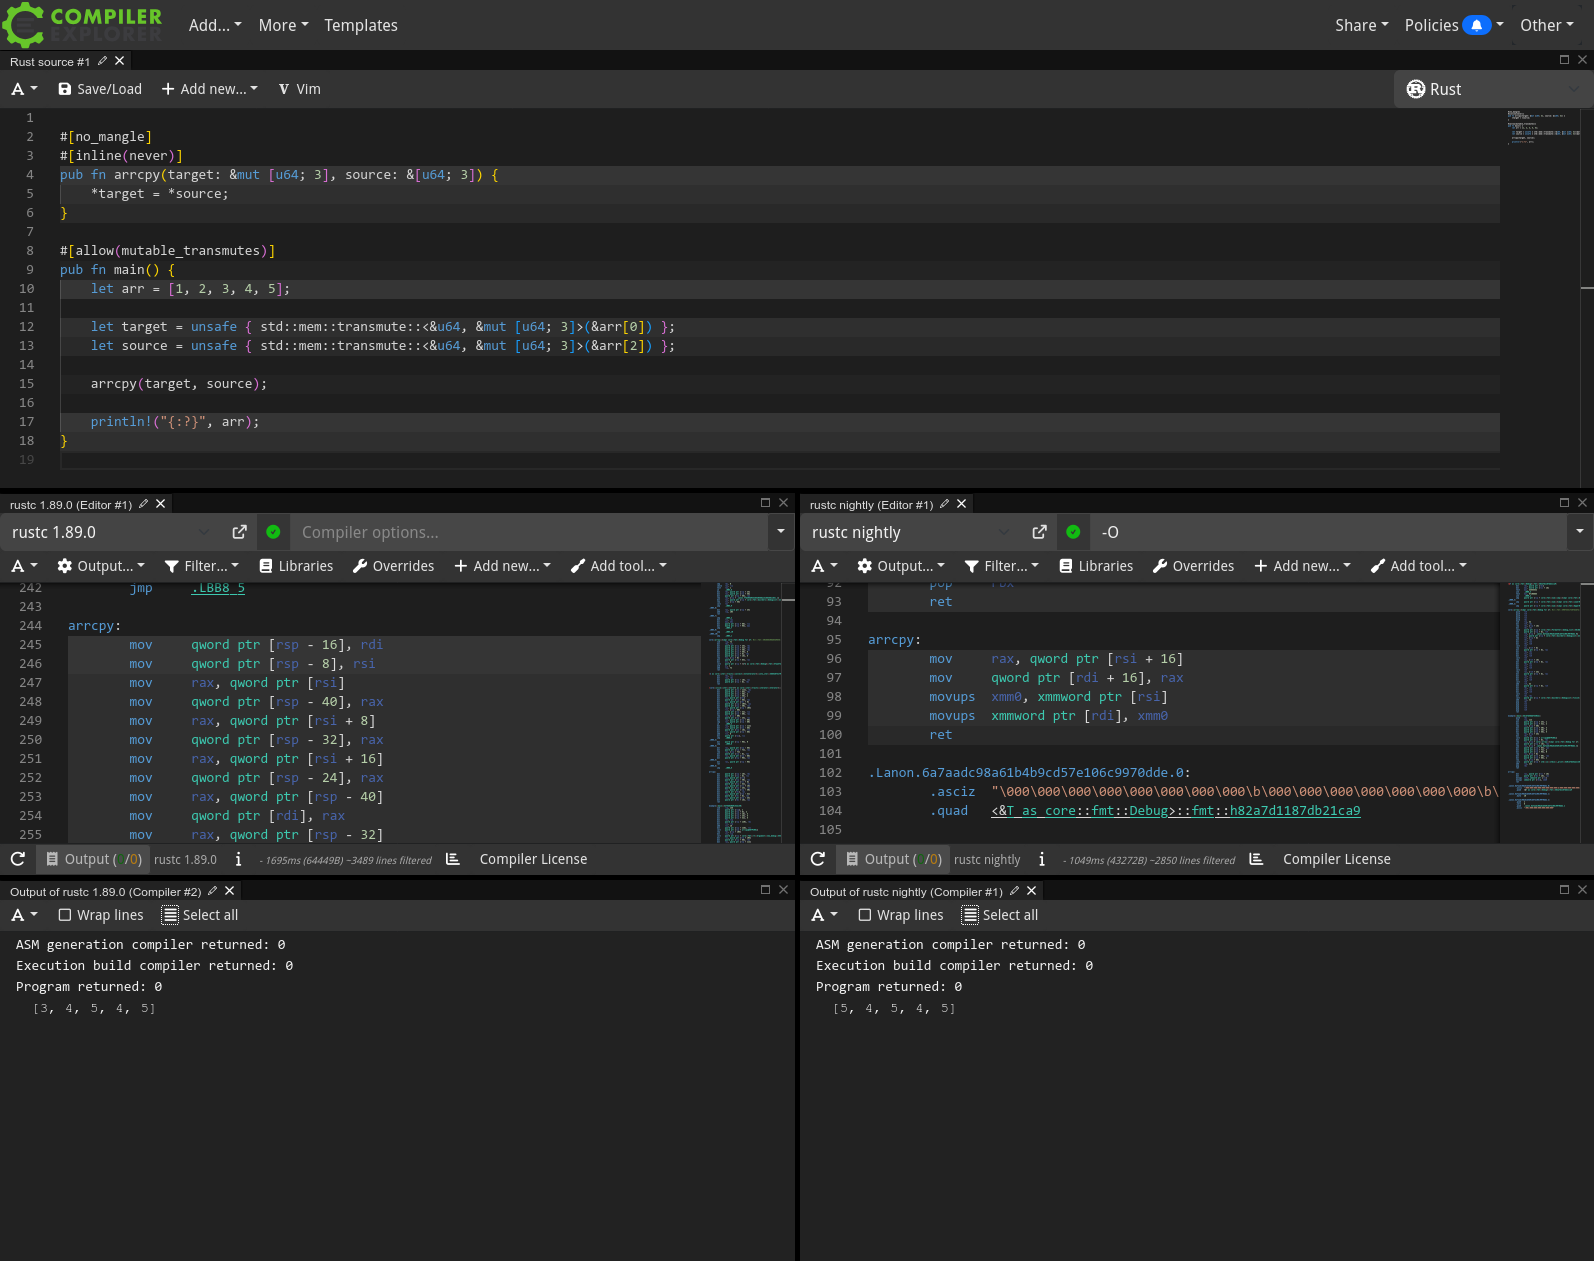Open the Filter dropdown in rustc 1.89.0 pane
The image size is (1594, 1261).
pos(202,566)
